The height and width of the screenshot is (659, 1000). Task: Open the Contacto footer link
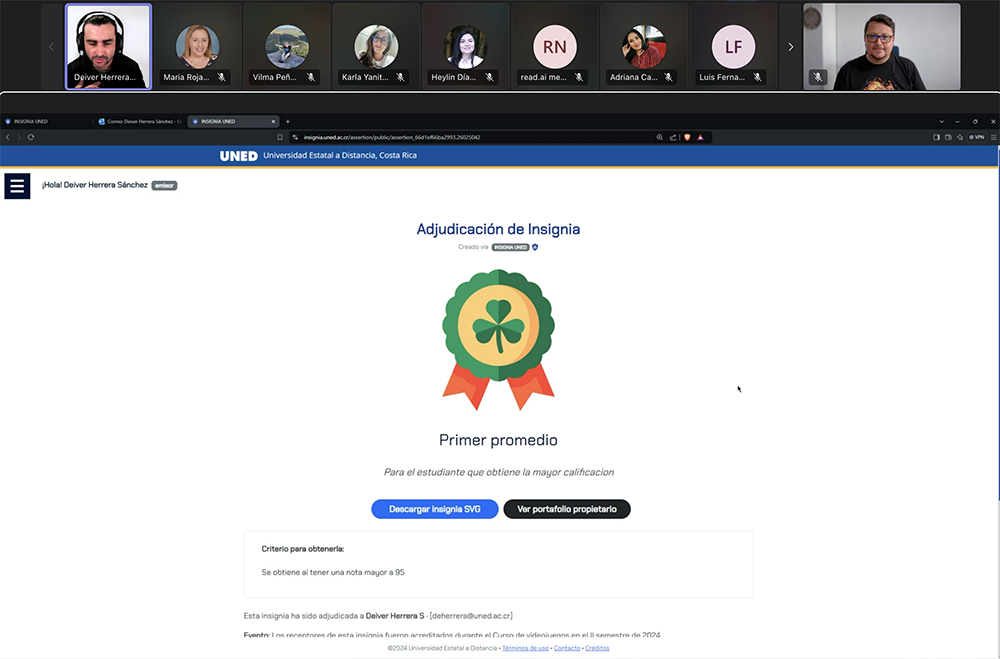click(567, 648)
